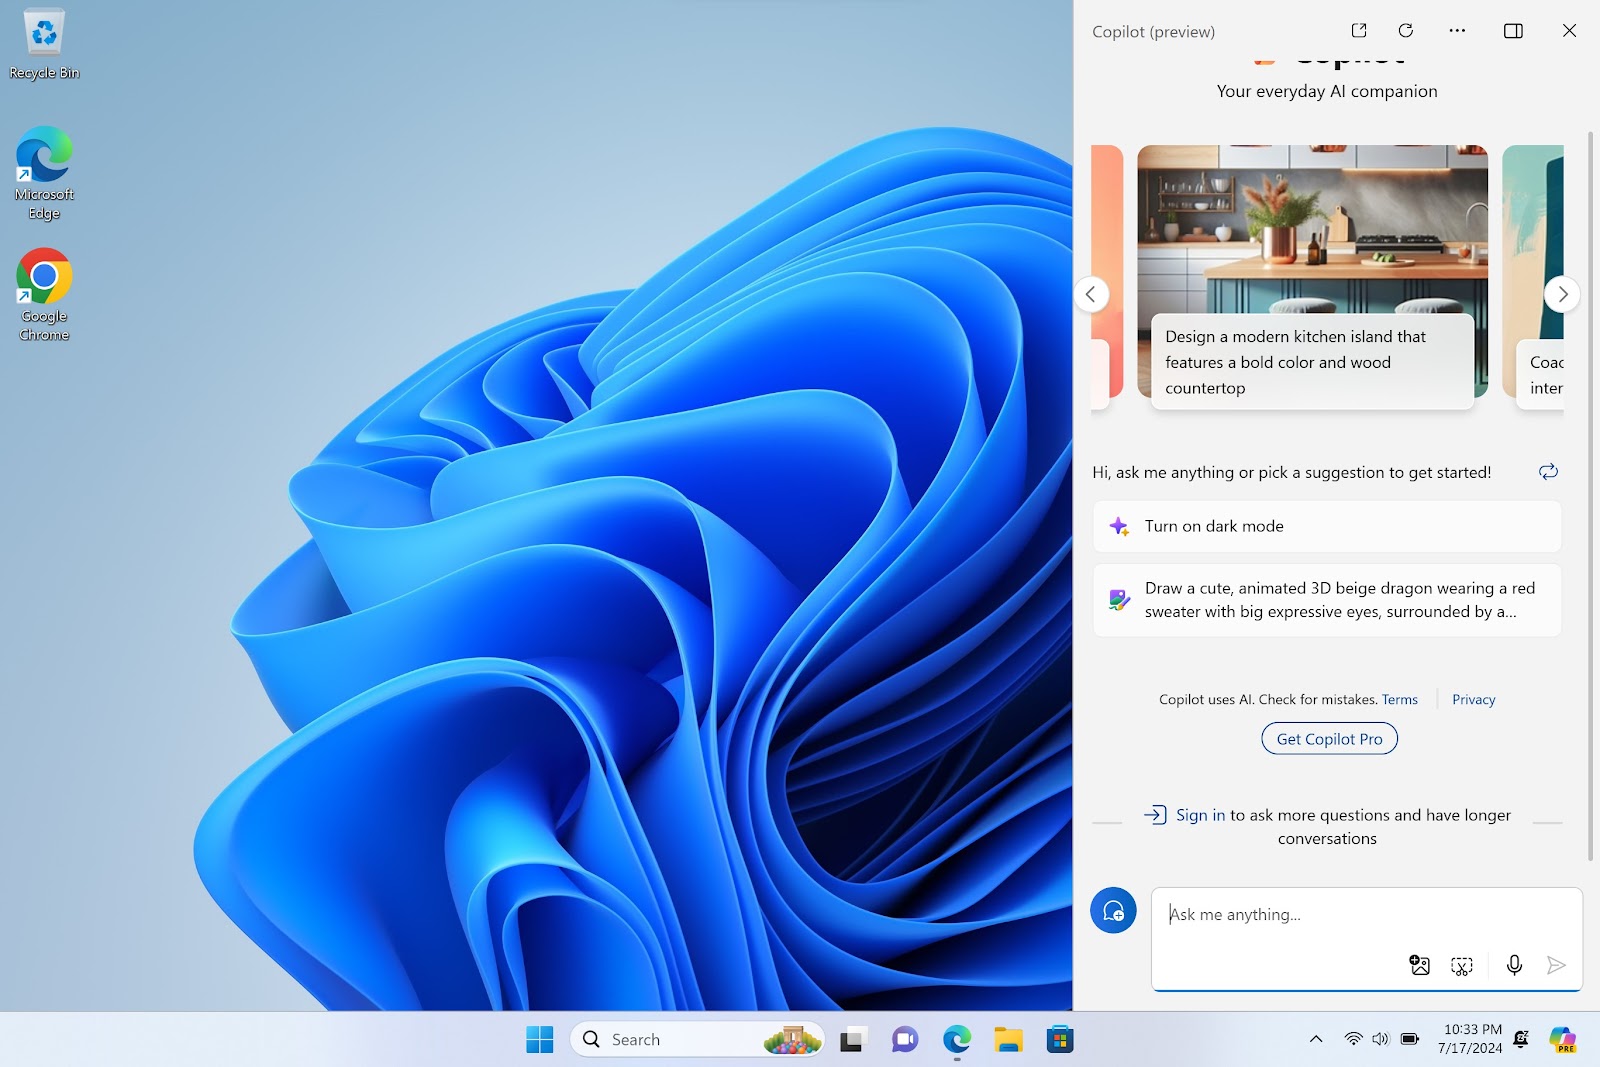The height and width of the screenshot is (1067, 1600).
Task: Select the Recycle Bin desktop icon
Action: pyautogui.click(x=44, y=45)
